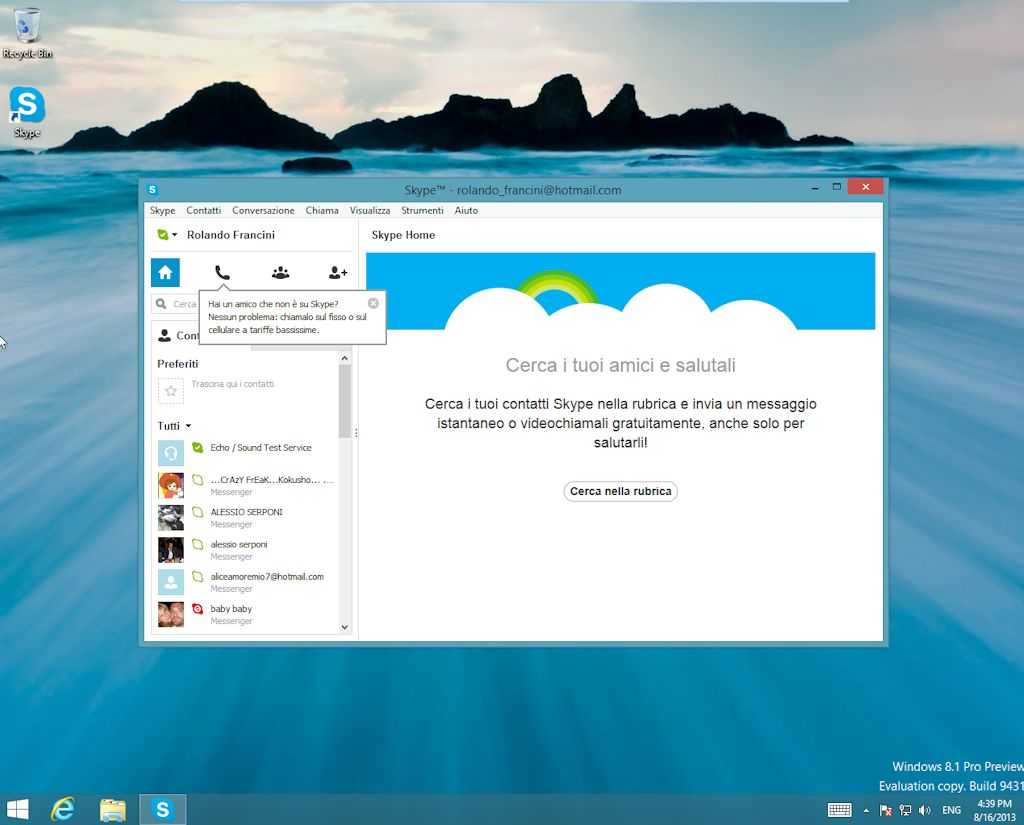Select Echo / Sound Test Service contact
This screenshot has height=825, width=1024.
coord(246,452)
